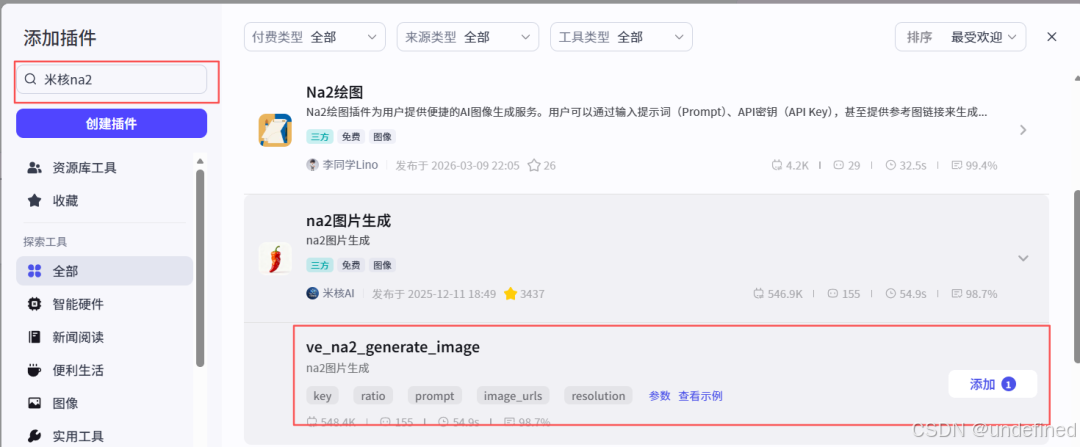Click the 创建插件 button
The width and height of the screenshot is (1080, 447).
coord(112,124)
